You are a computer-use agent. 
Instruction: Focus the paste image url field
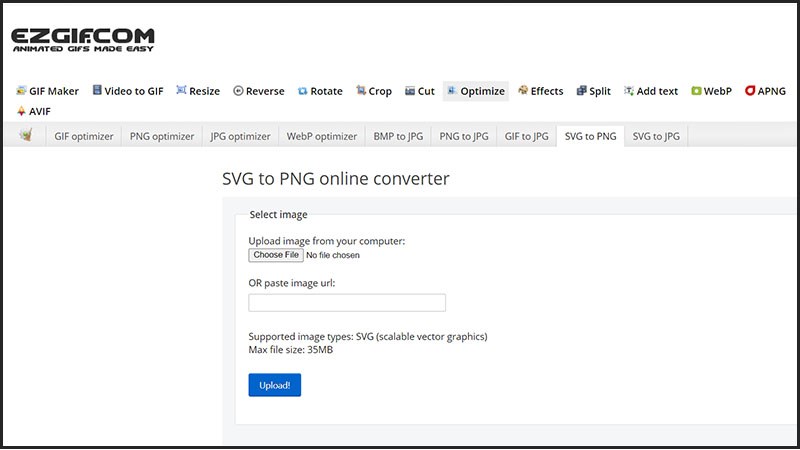pyautogui.click(x=347, y=303)
